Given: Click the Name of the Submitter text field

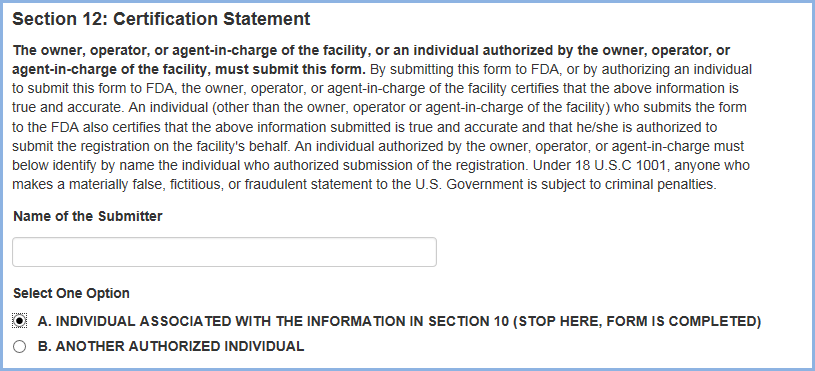Looking at the screenshot, I should (x=224, y=252).
